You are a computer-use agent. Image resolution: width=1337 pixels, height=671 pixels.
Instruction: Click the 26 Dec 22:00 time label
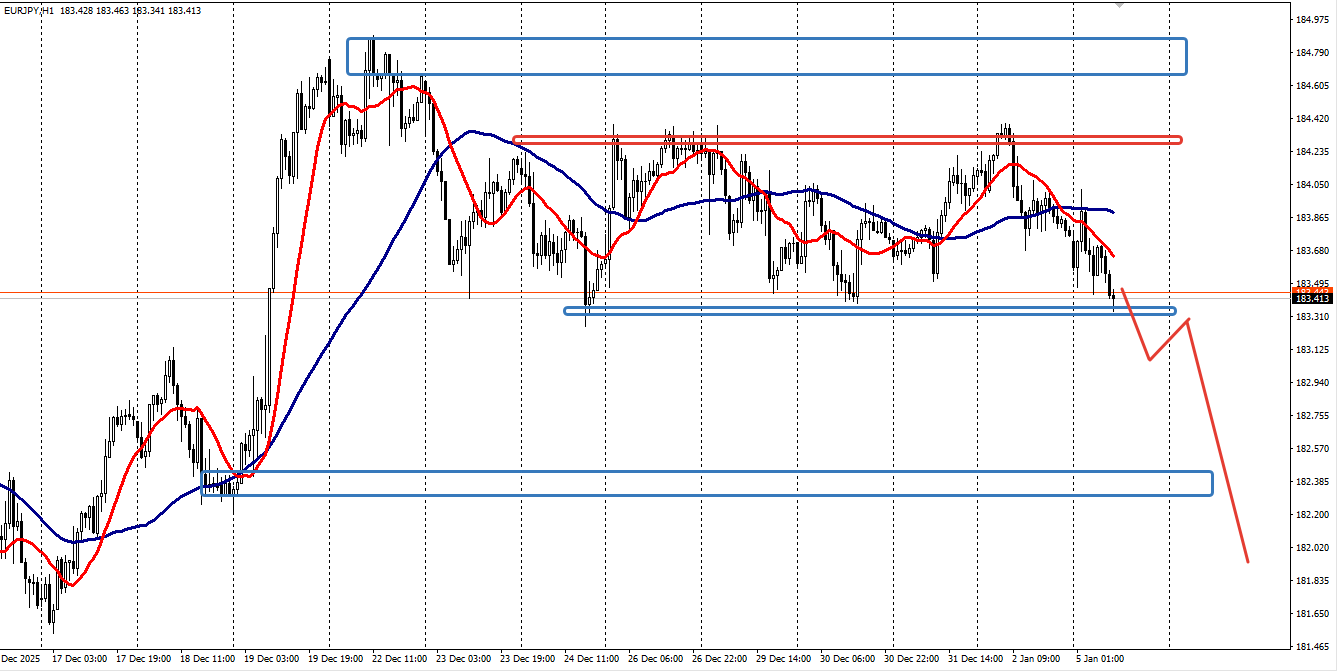720,660
